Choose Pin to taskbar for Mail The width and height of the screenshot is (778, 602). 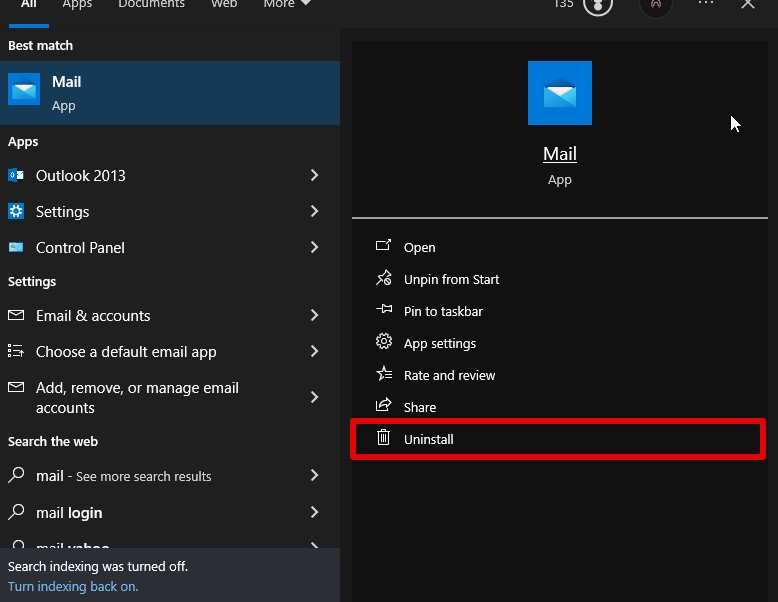(443, 311)
